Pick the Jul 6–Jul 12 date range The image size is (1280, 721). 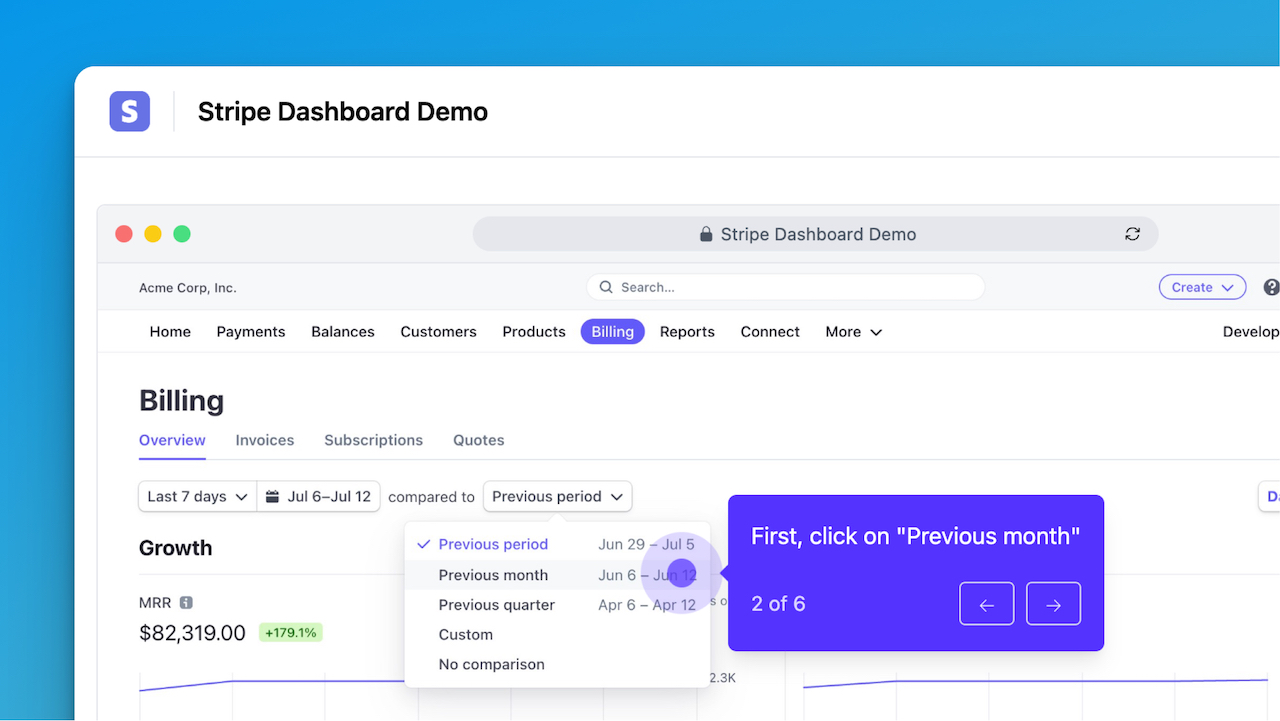[x=319, y=496]
